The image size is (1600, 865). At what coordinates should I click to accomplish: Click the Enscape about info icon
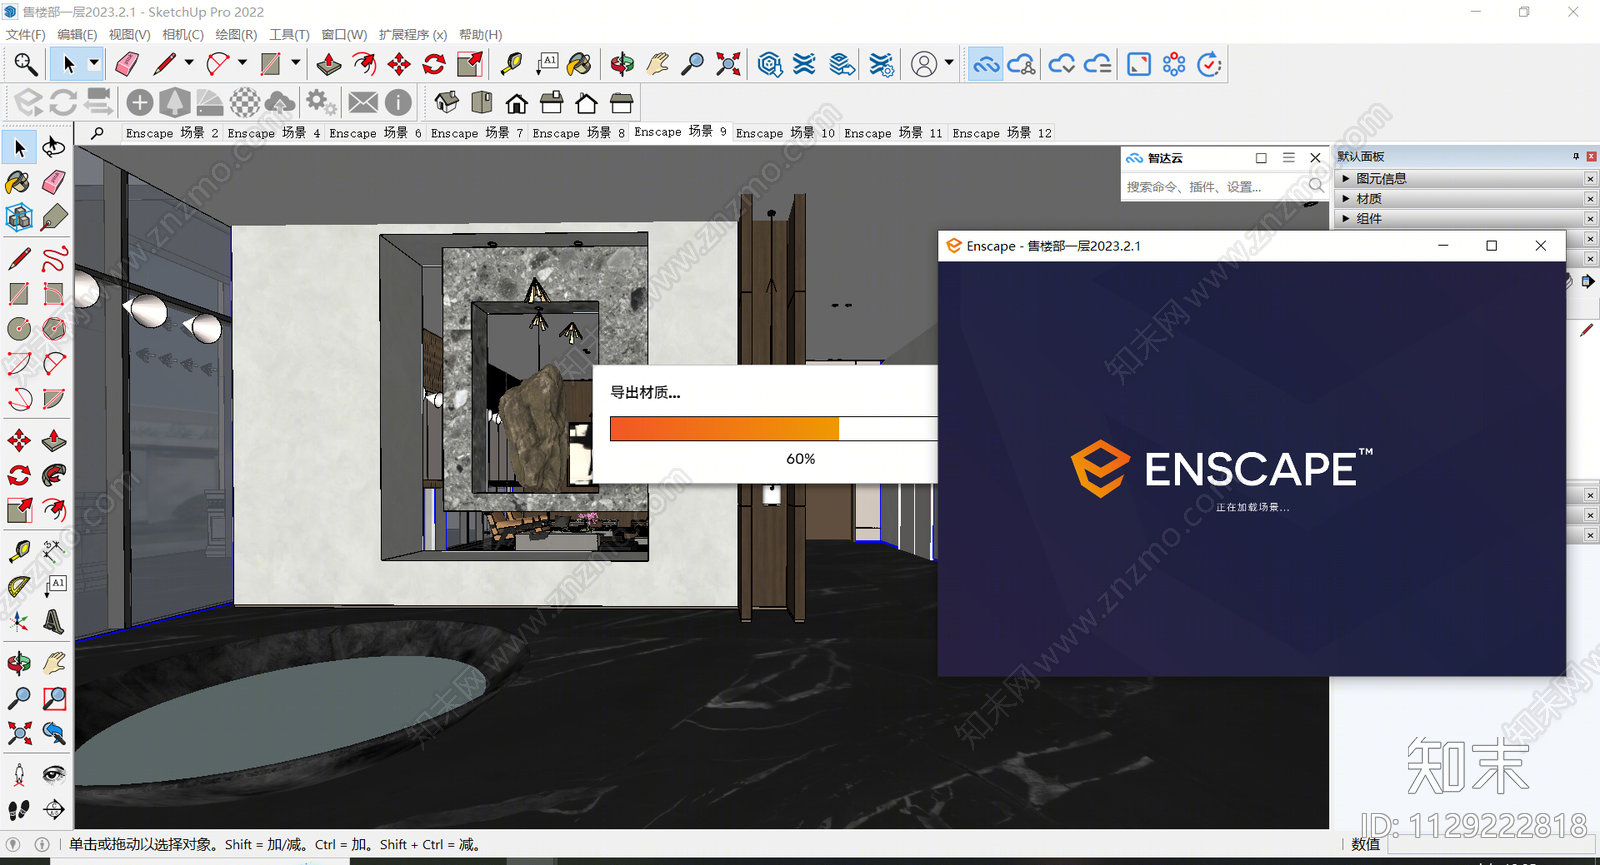click(398, 102)
